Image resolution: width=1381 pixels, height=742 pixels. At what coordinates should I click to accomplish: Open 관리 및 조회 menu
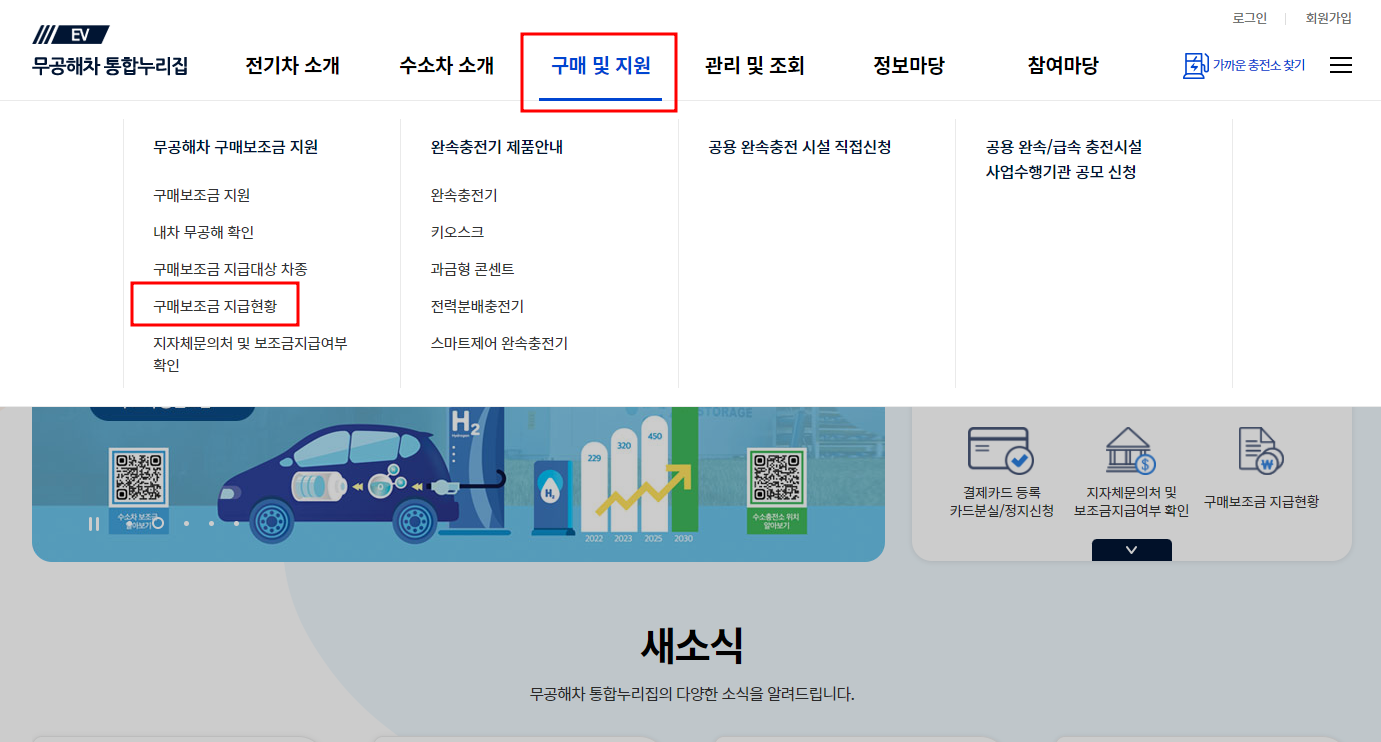[x=755, y=66]
